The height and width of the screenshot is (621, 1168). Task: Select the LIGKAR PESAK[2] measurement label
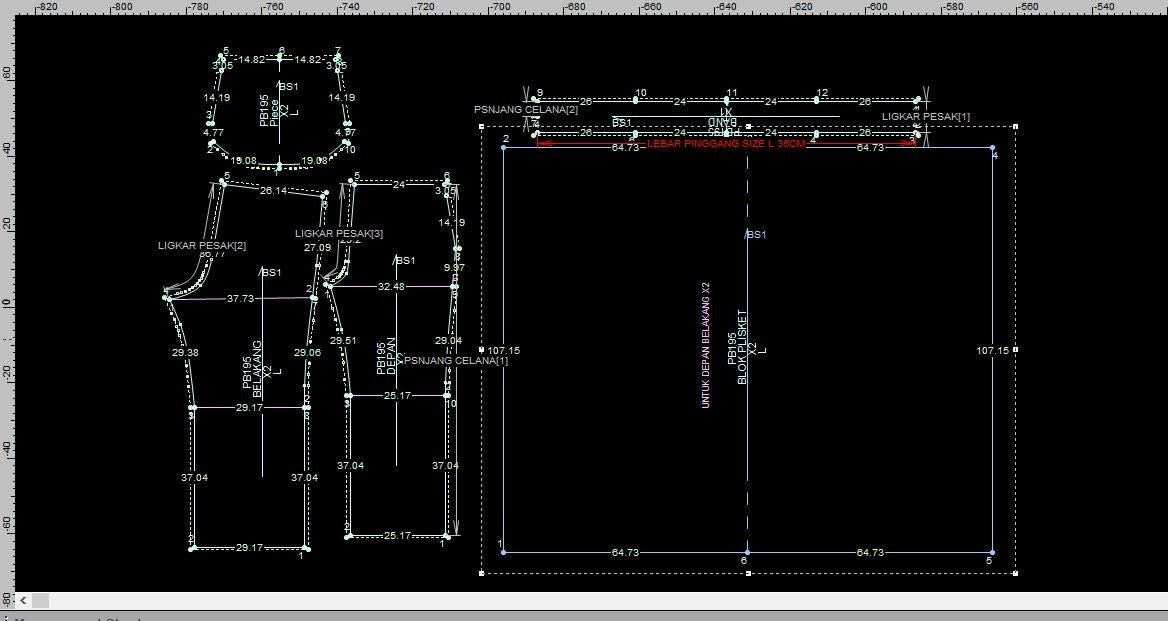[201, 245]
